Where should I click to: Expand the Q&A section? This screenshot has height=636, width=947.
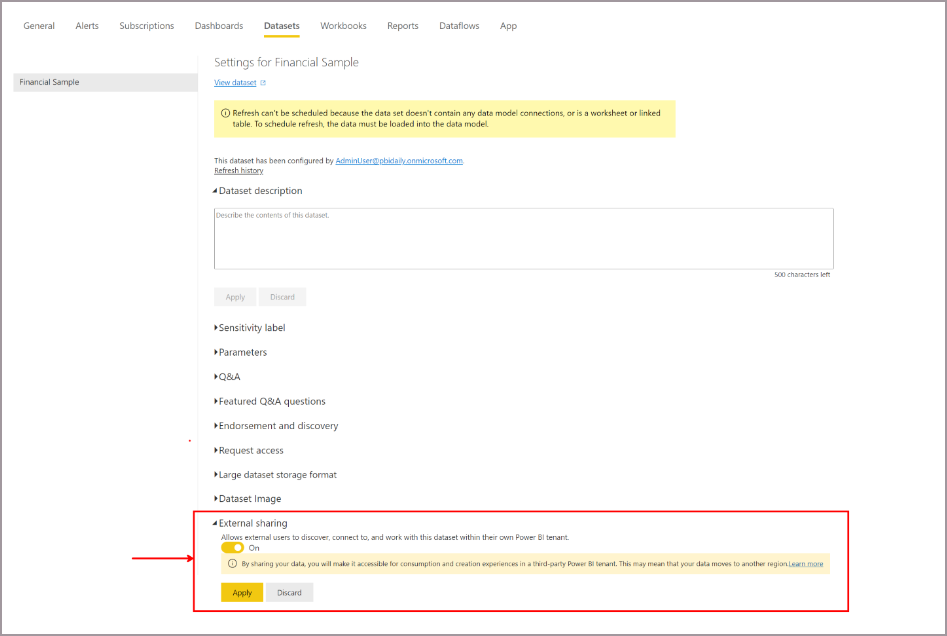[x=227, y=376]
